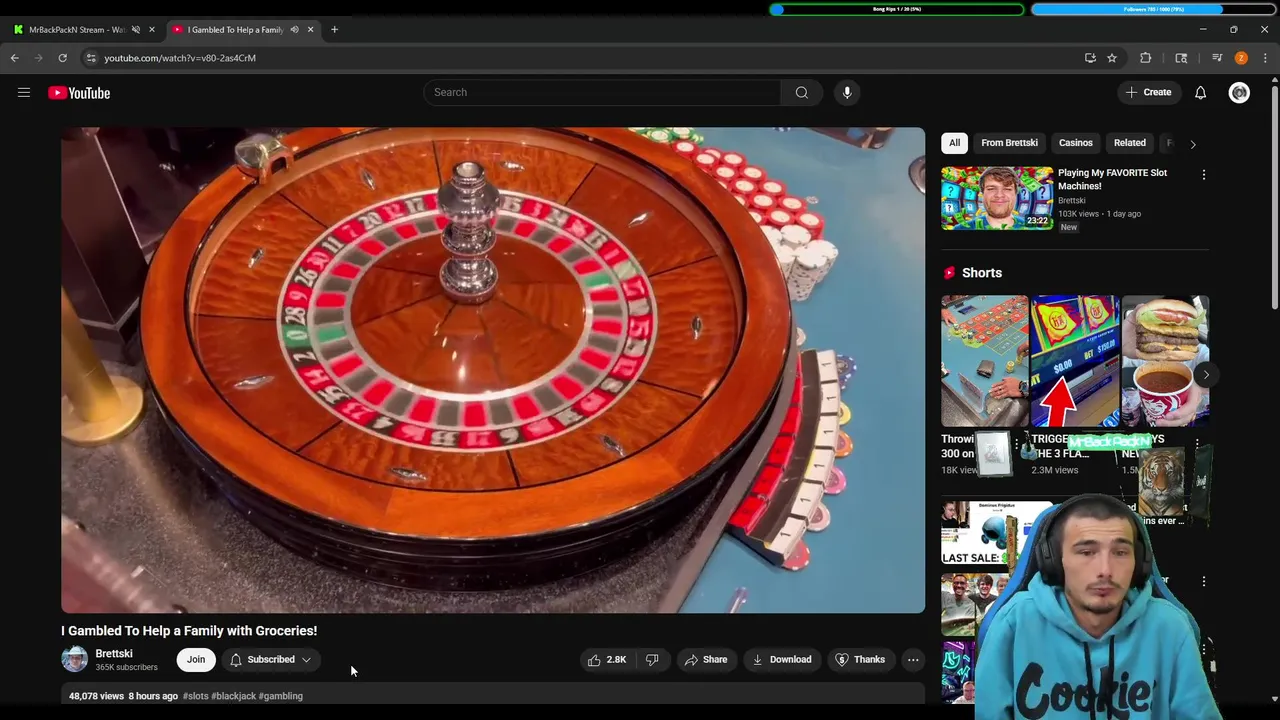The image size is (1280, 720).
Task: Open the #gambling hashtag link
Action: tap(281, 696)
